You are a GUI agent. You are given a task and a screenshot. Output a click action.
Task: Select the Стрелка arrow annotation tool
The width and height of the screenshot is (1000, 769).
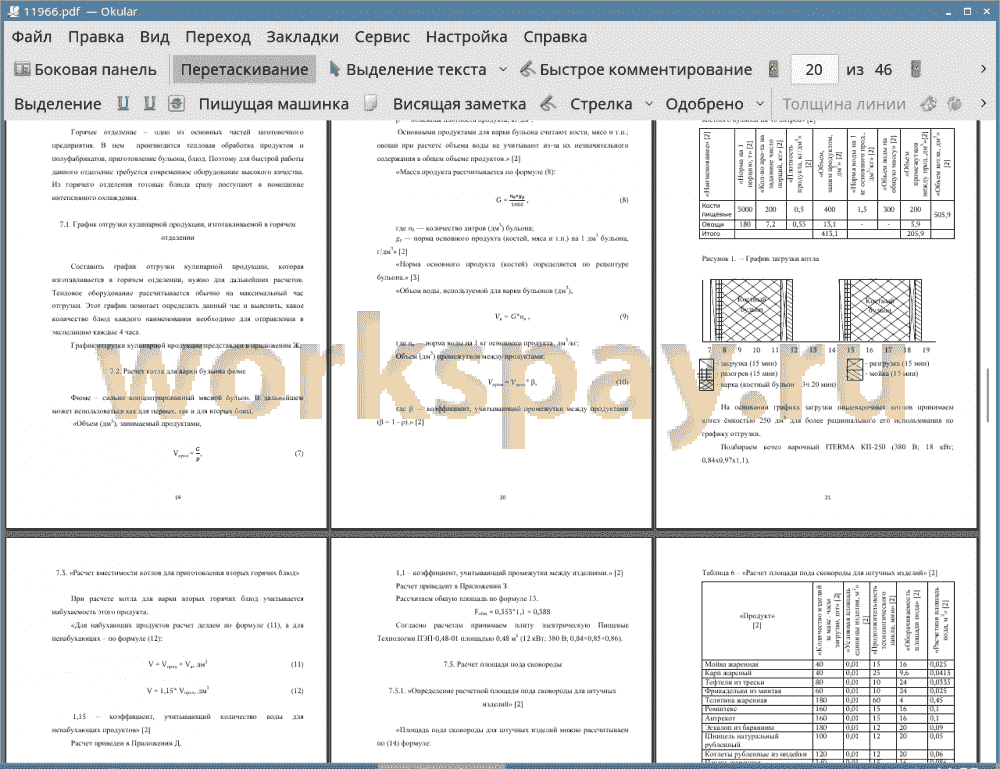click(601, 104)
